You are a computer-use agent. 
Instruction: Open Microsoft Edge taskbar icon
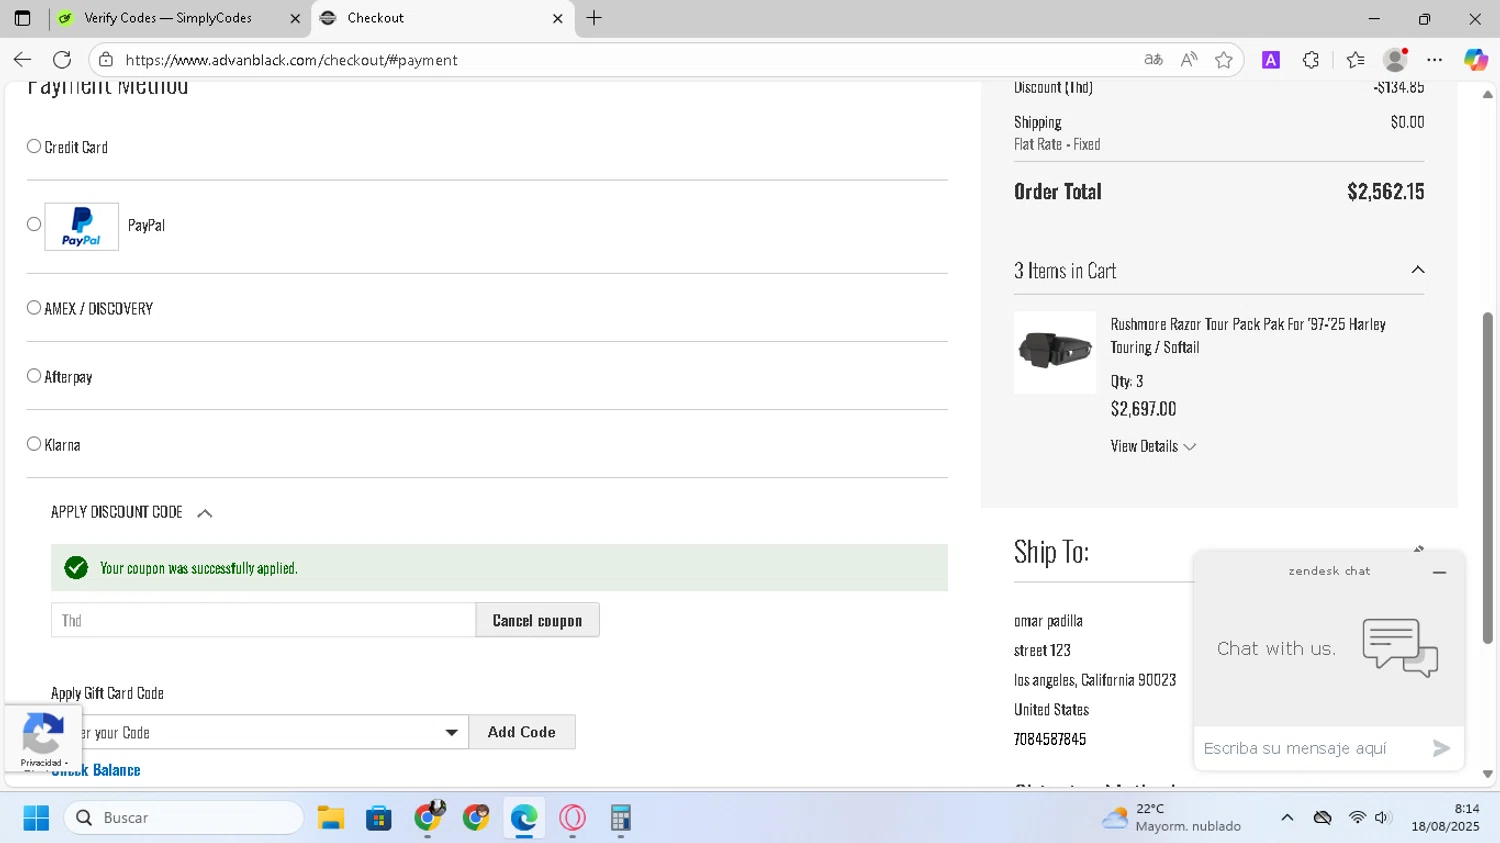[524, 818]
